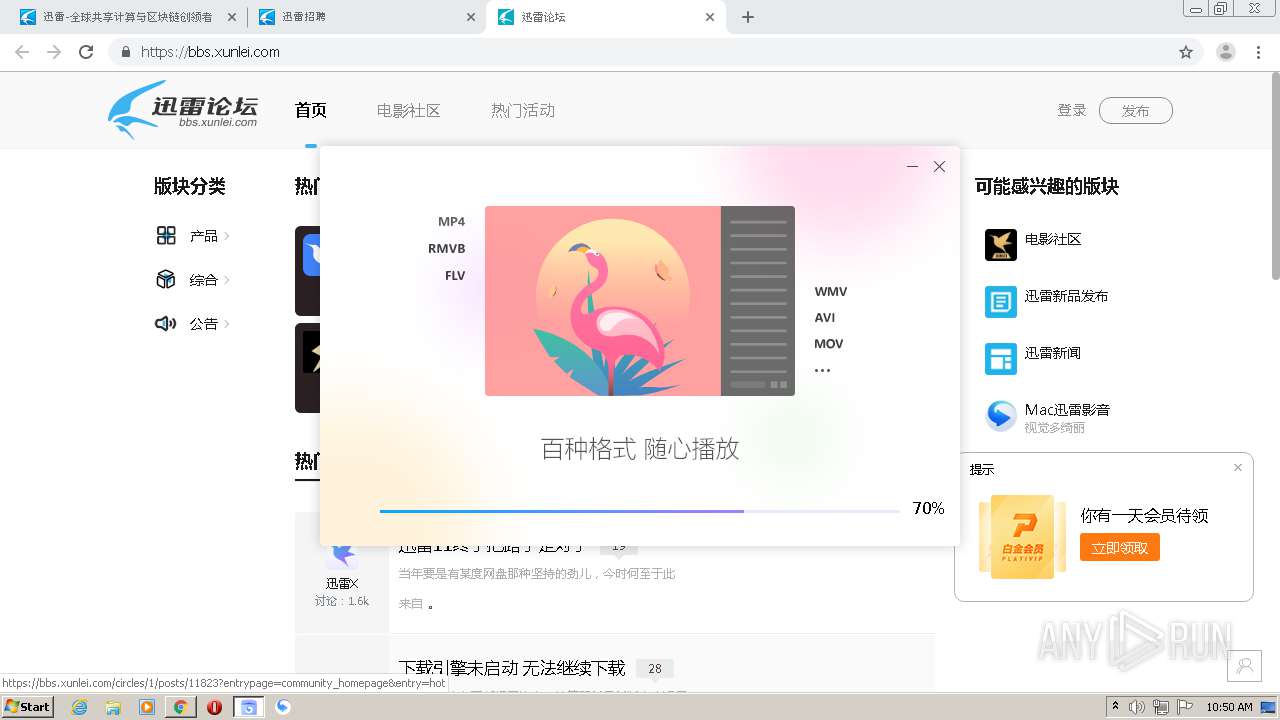Click the 发布 post button
1280x720 pixels.
(1135, 111)
